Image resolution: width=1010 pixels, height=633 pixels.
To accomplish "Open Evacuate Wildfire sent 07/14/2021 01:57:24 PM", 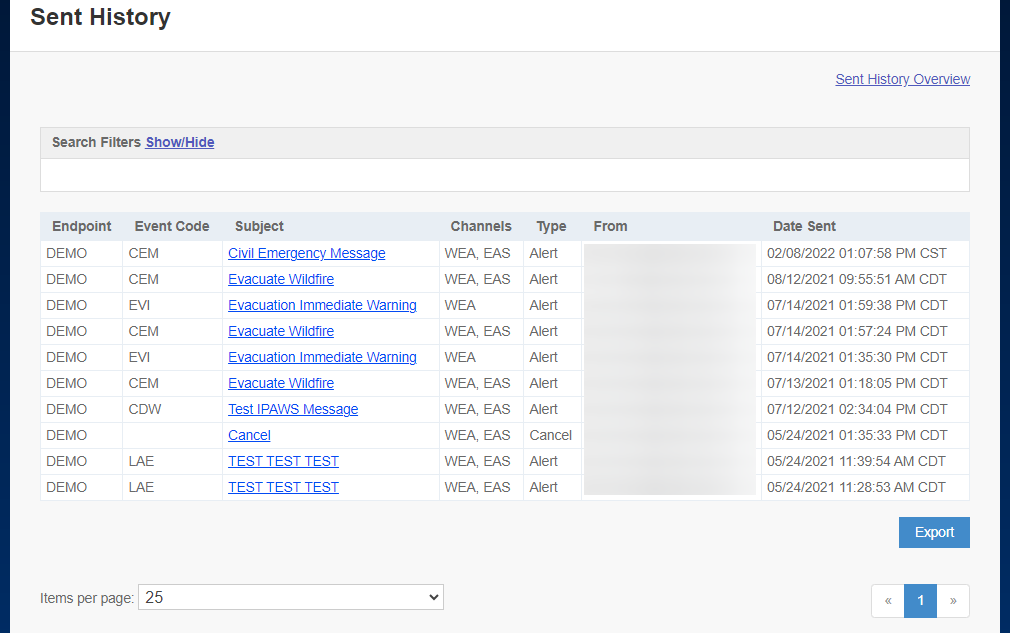I will pyautogui.click(x=281, y=331).
